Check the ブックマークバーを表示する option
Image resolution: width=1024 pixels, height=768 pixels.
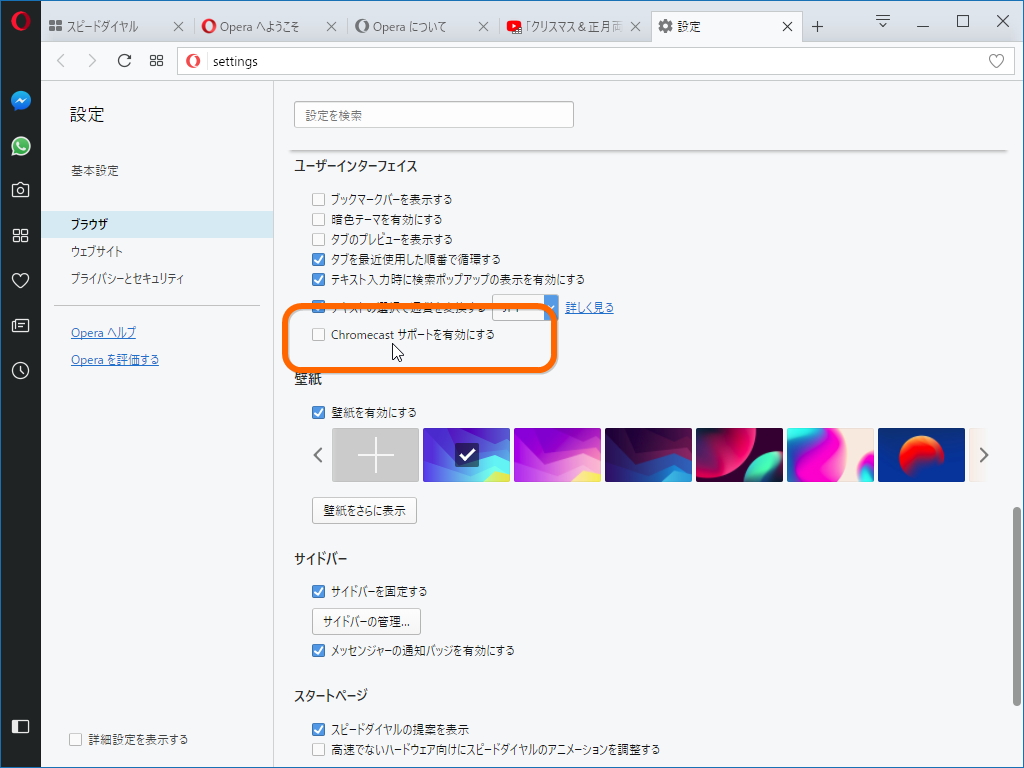(x=318, y=199)
